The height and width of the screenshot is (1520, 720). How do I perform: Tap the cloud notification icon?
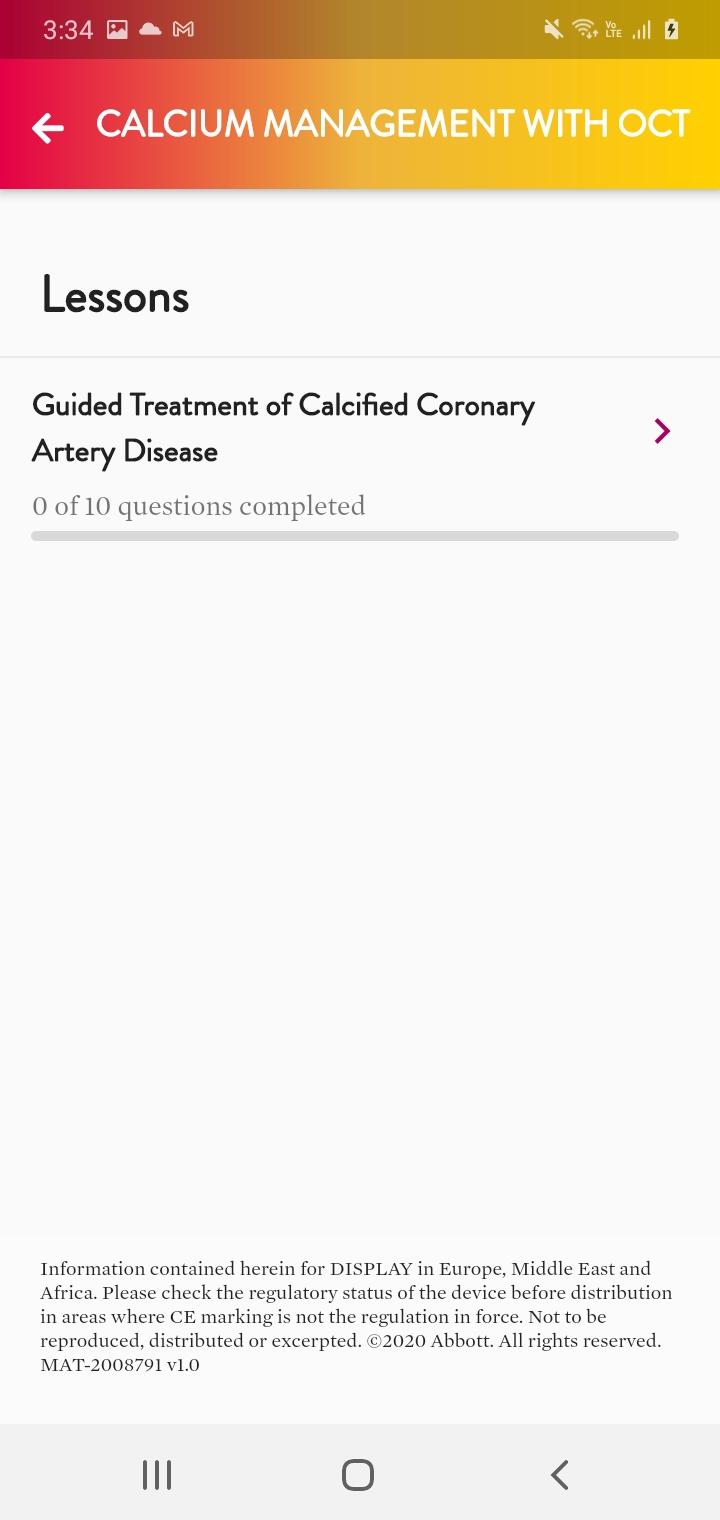coord(150,29)
